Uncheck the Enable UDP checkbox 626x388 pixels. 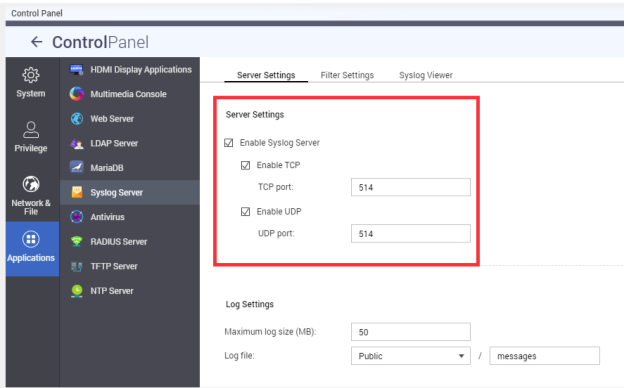[246, 212]
